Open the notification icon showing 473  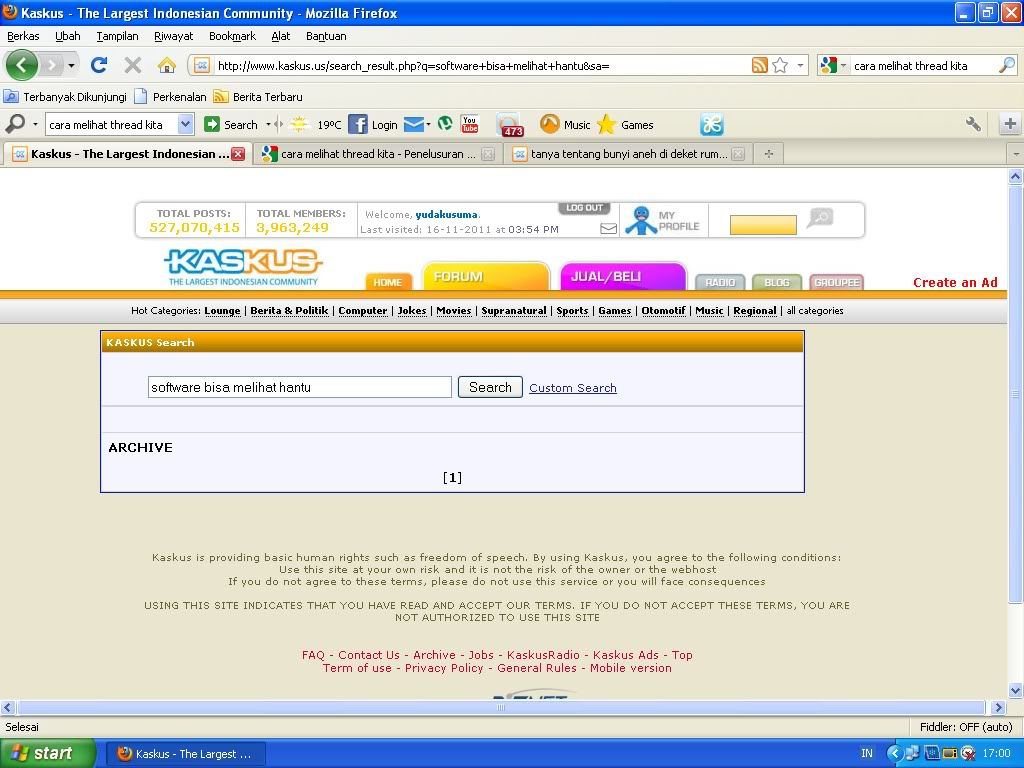[509, 125]
